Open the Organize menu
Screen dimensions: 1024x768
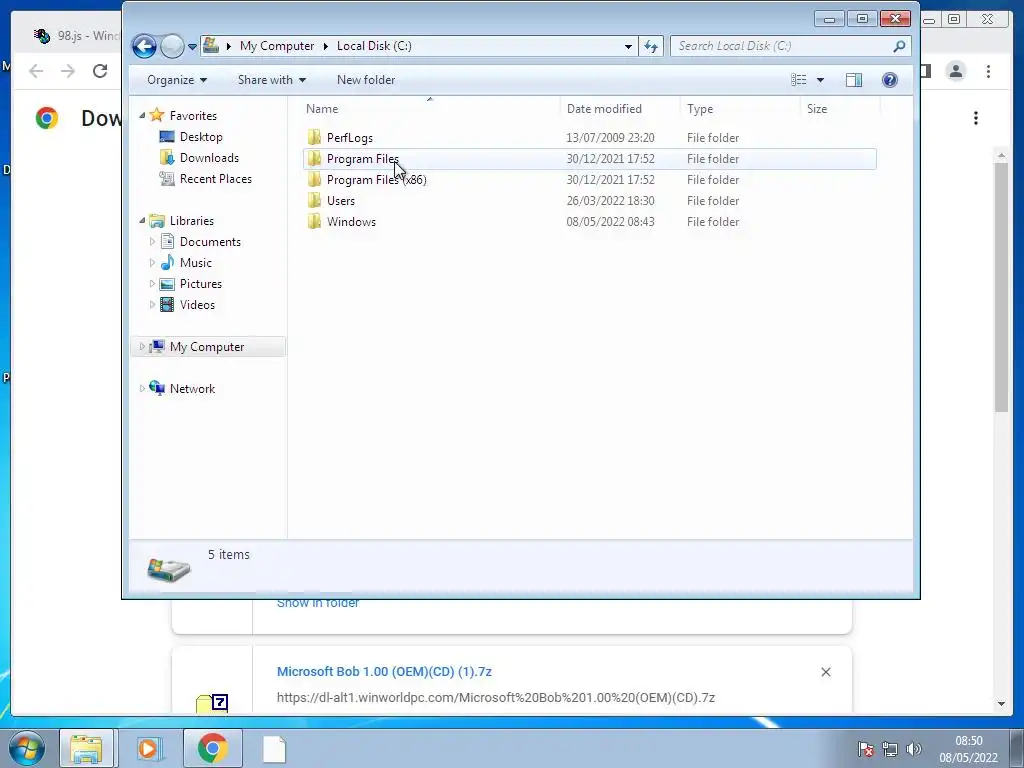177,80
